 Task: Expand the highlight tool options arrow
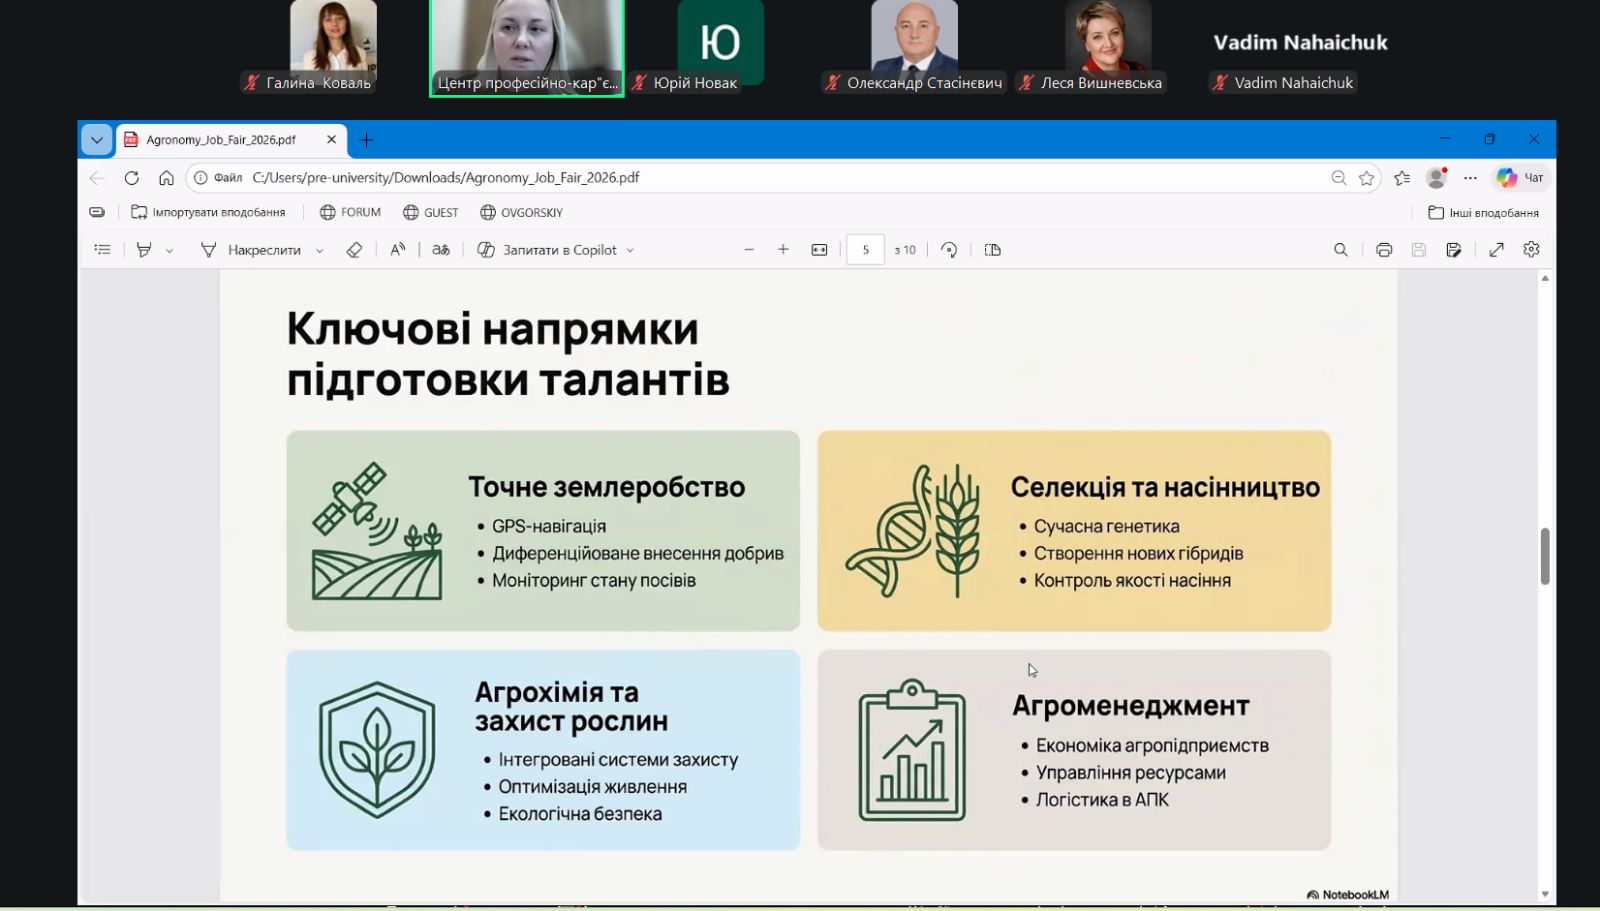click(169, 251)
